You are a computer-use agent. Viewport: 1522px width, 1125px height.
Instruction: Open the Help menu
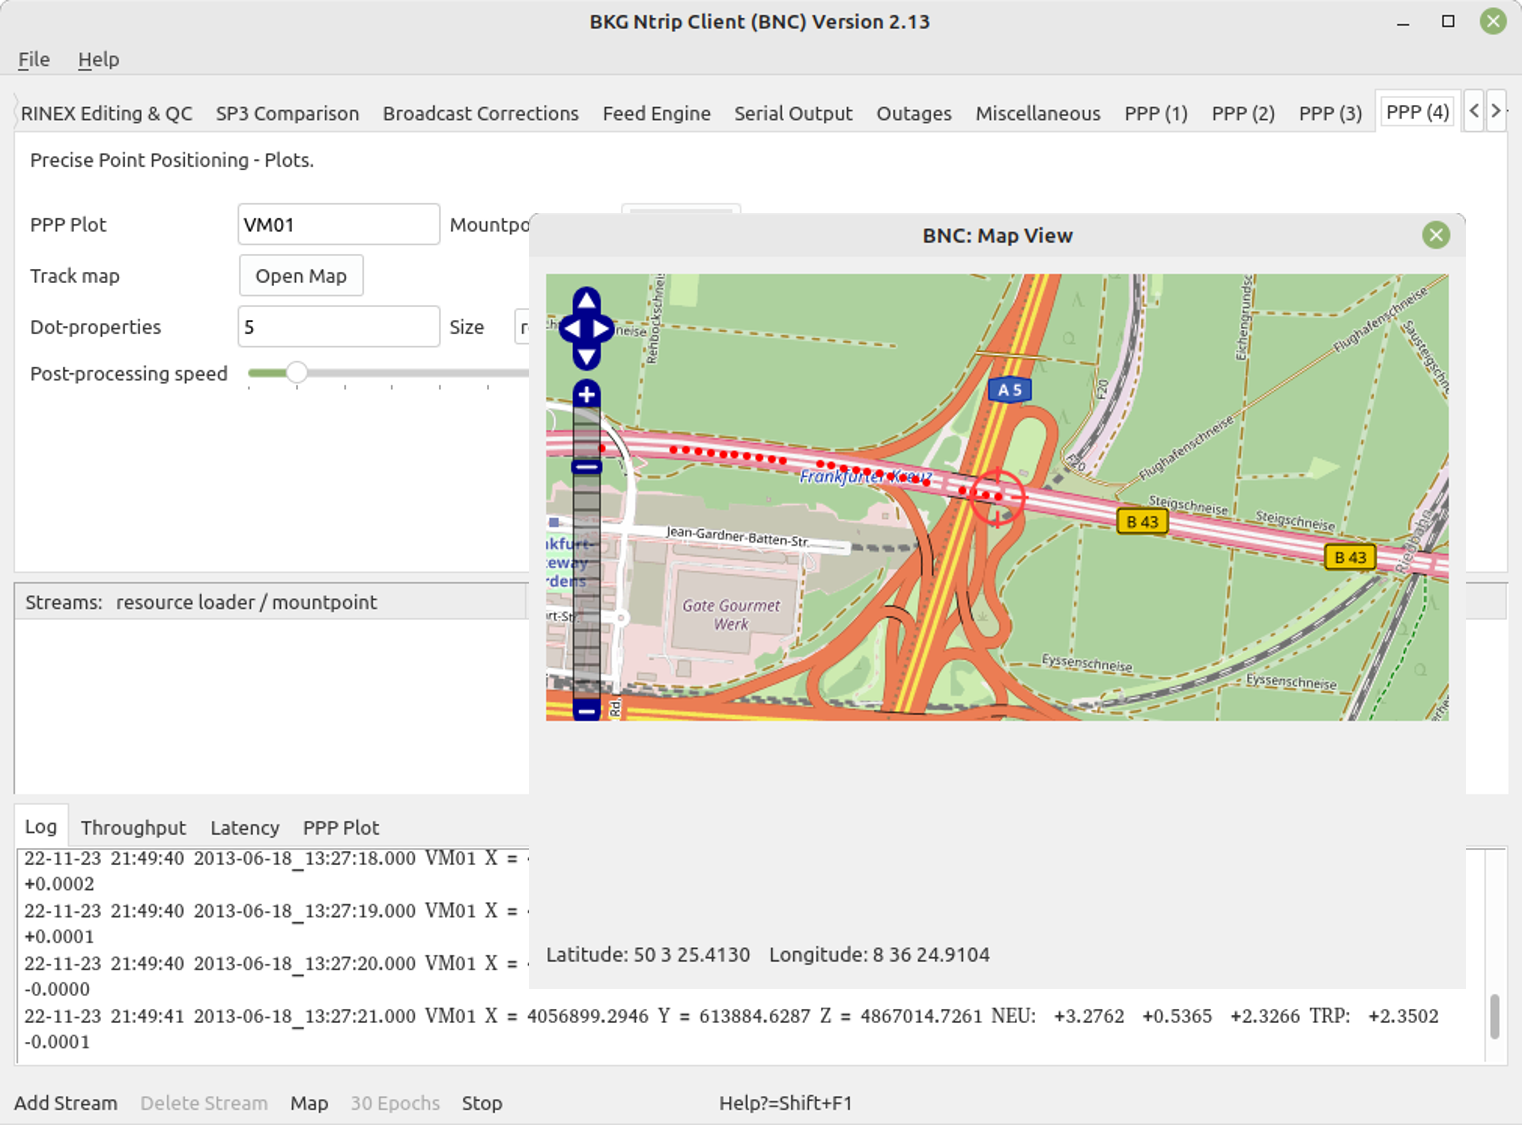coord(98,59)
